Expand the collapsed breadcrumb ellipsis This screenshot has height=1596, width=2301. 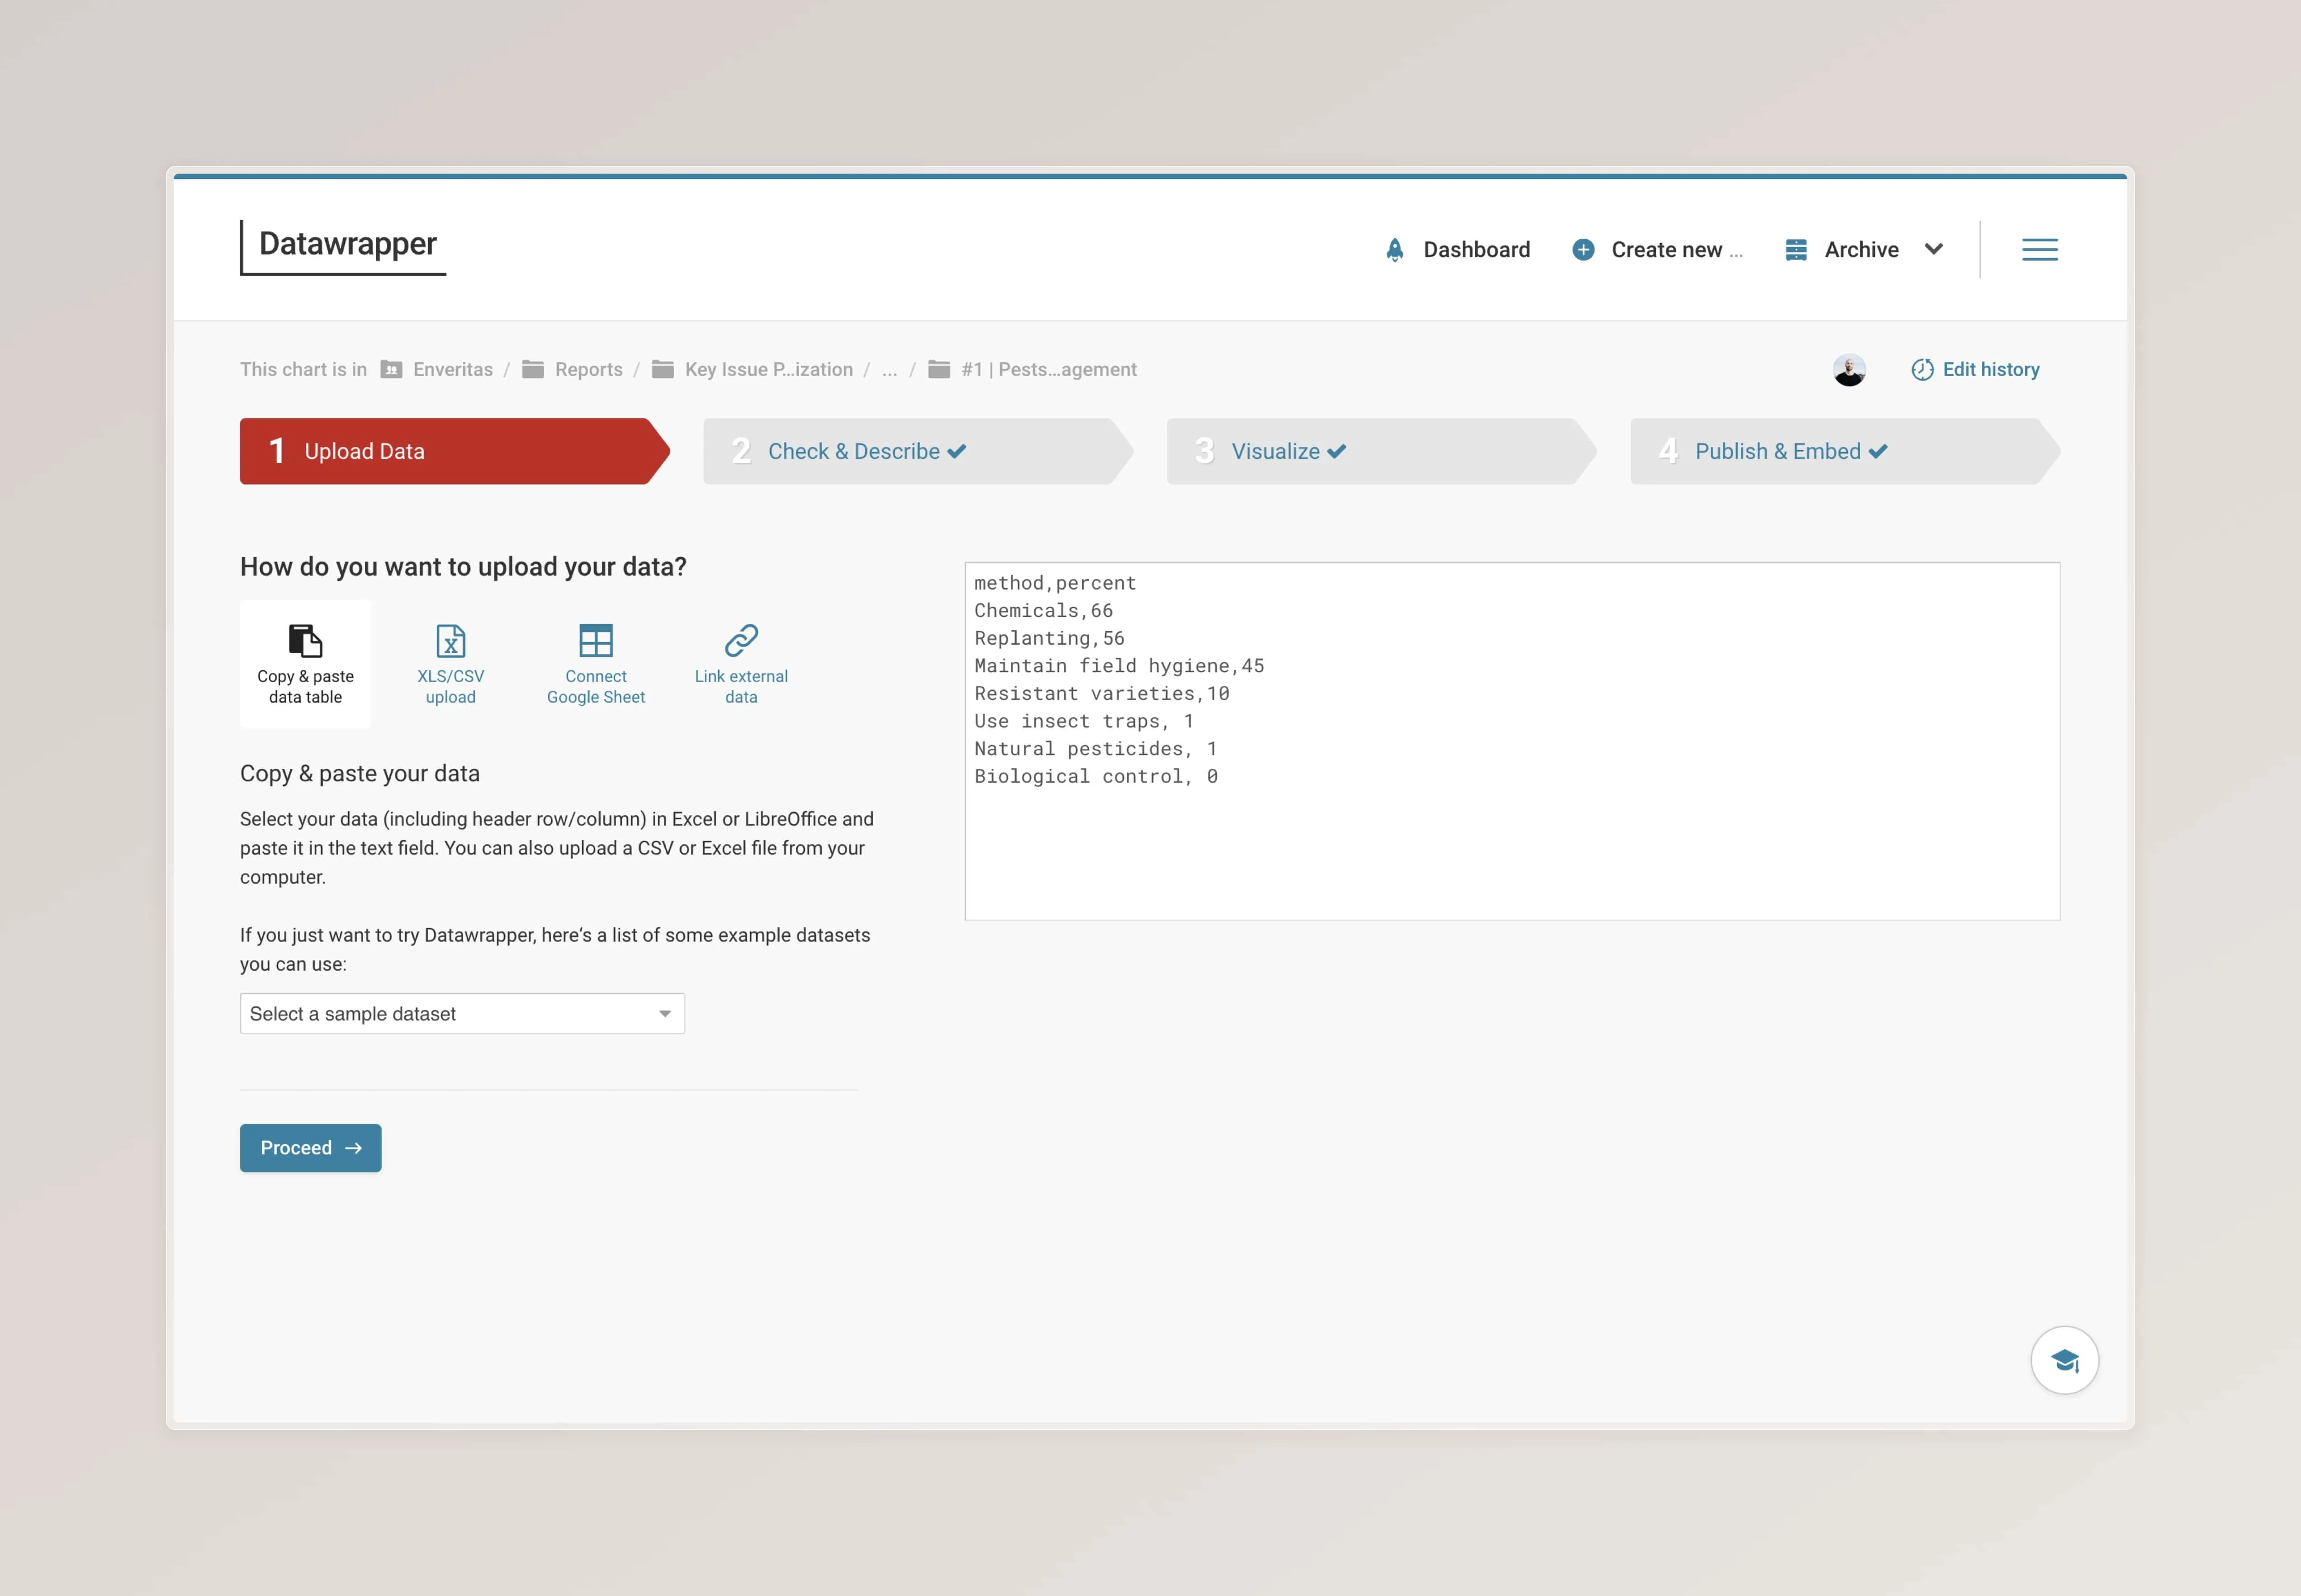(x=890, y=369)
